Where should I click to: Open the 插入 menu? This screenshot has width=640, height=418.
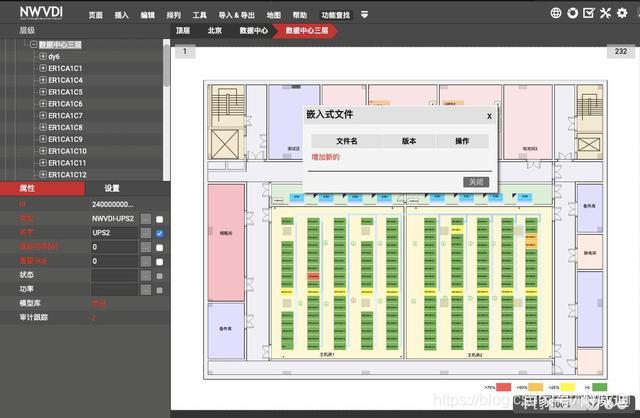(x=122, y=15)
